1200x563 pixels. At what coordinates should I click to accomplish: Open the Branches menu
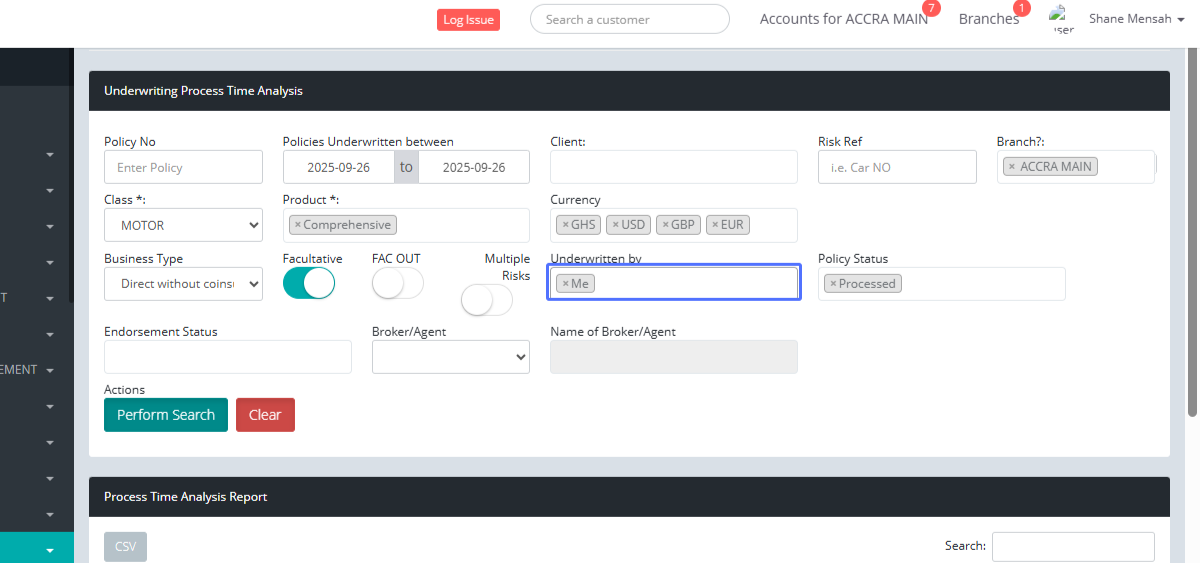pyautogui.click(x=988, y=19)
